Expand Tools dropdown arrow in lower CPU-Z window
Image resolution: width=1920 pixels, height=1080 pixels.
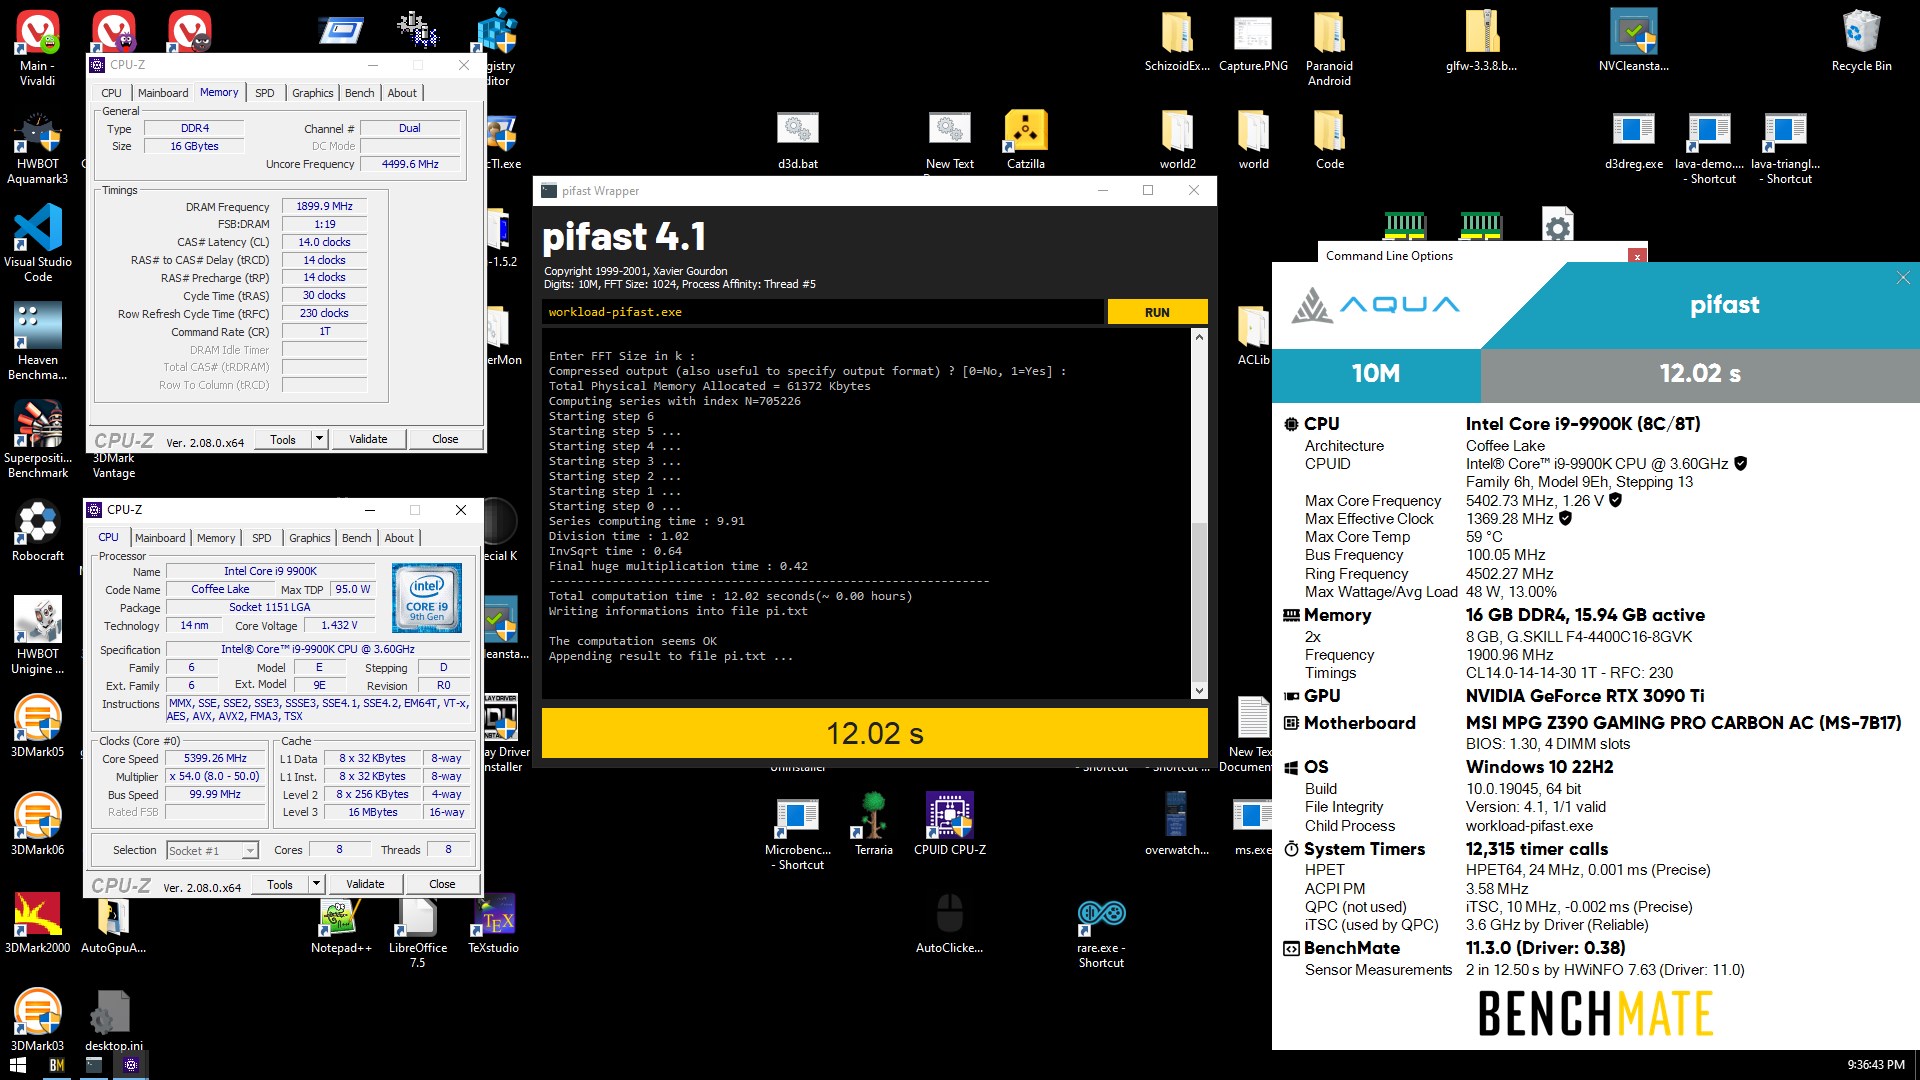pyautogui.click(x=316, y=884)
